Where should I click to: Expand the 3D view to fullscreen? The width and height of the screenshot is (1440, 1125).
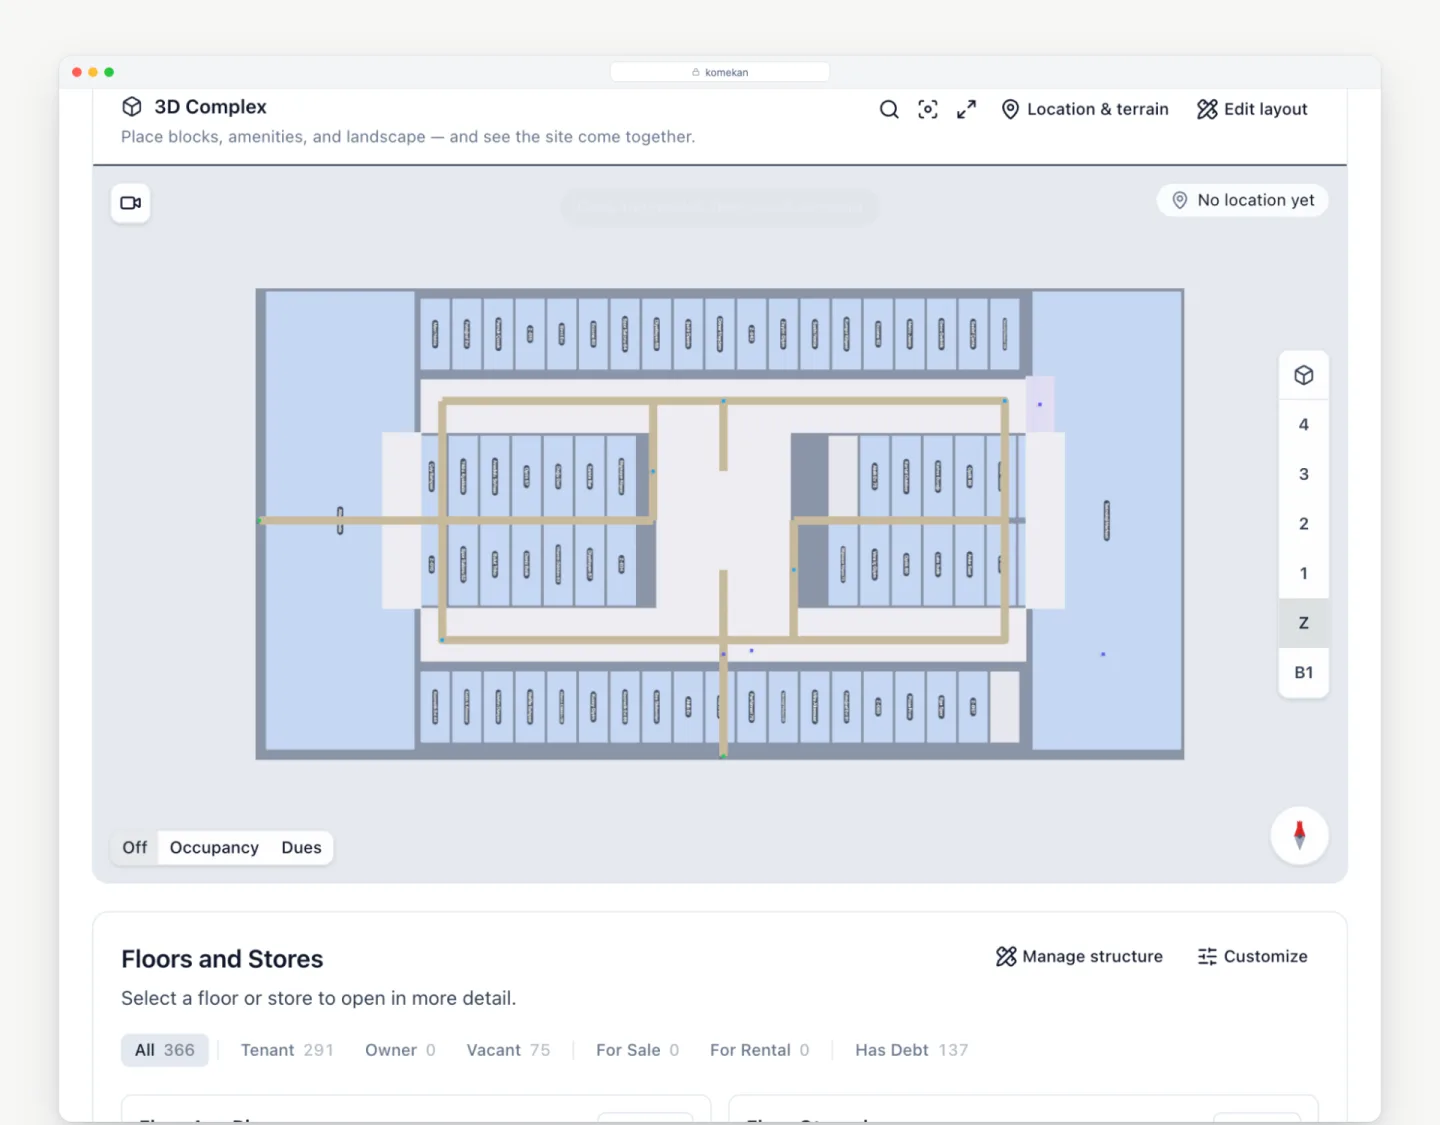(966, 109)
